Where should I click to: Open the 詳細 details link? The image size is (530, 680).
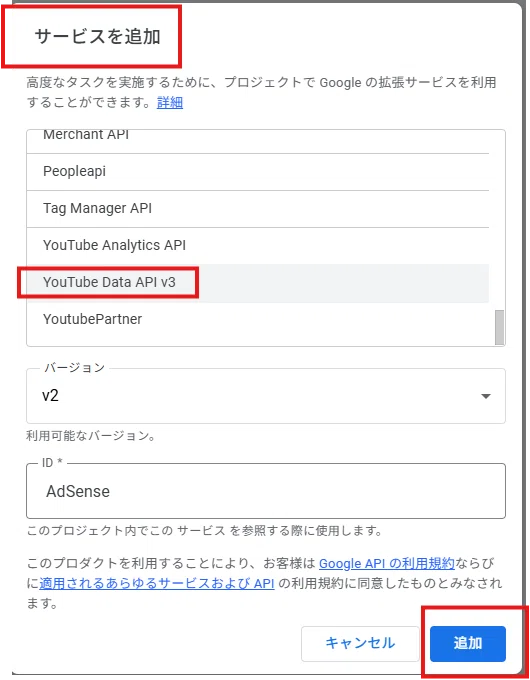(x=170, y=103)
